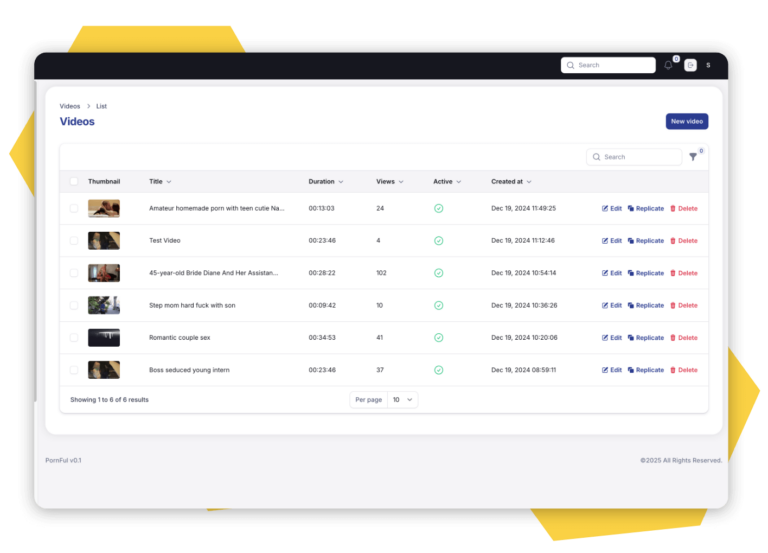
Task: Click the user avatar labeled S
Action: (x=708, y=65)
